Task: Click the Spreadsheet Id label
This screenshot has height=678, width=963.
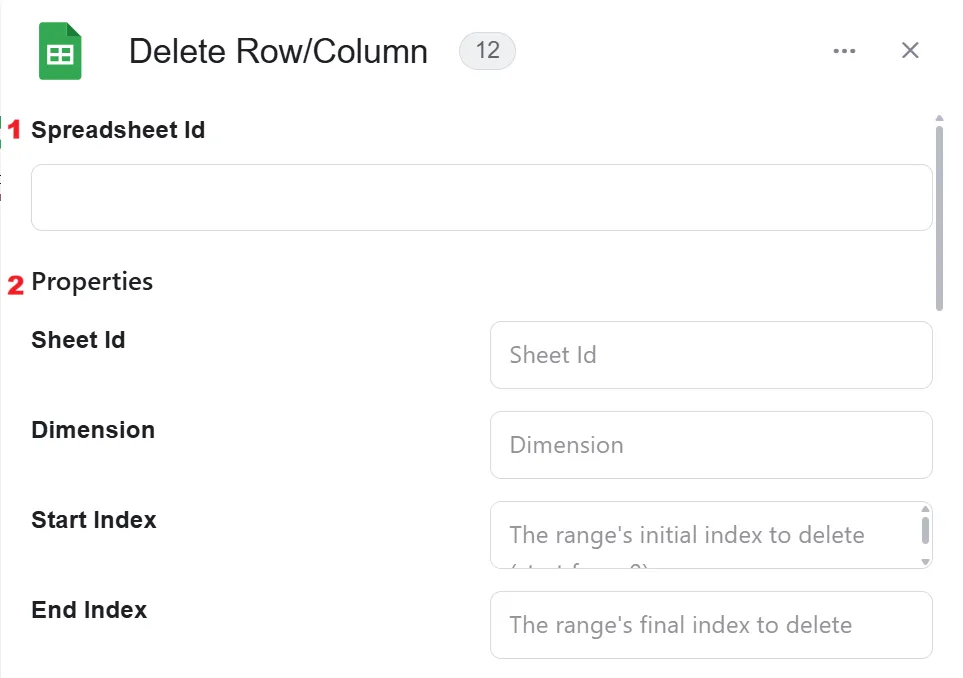Action: click(x=118, y=130)
